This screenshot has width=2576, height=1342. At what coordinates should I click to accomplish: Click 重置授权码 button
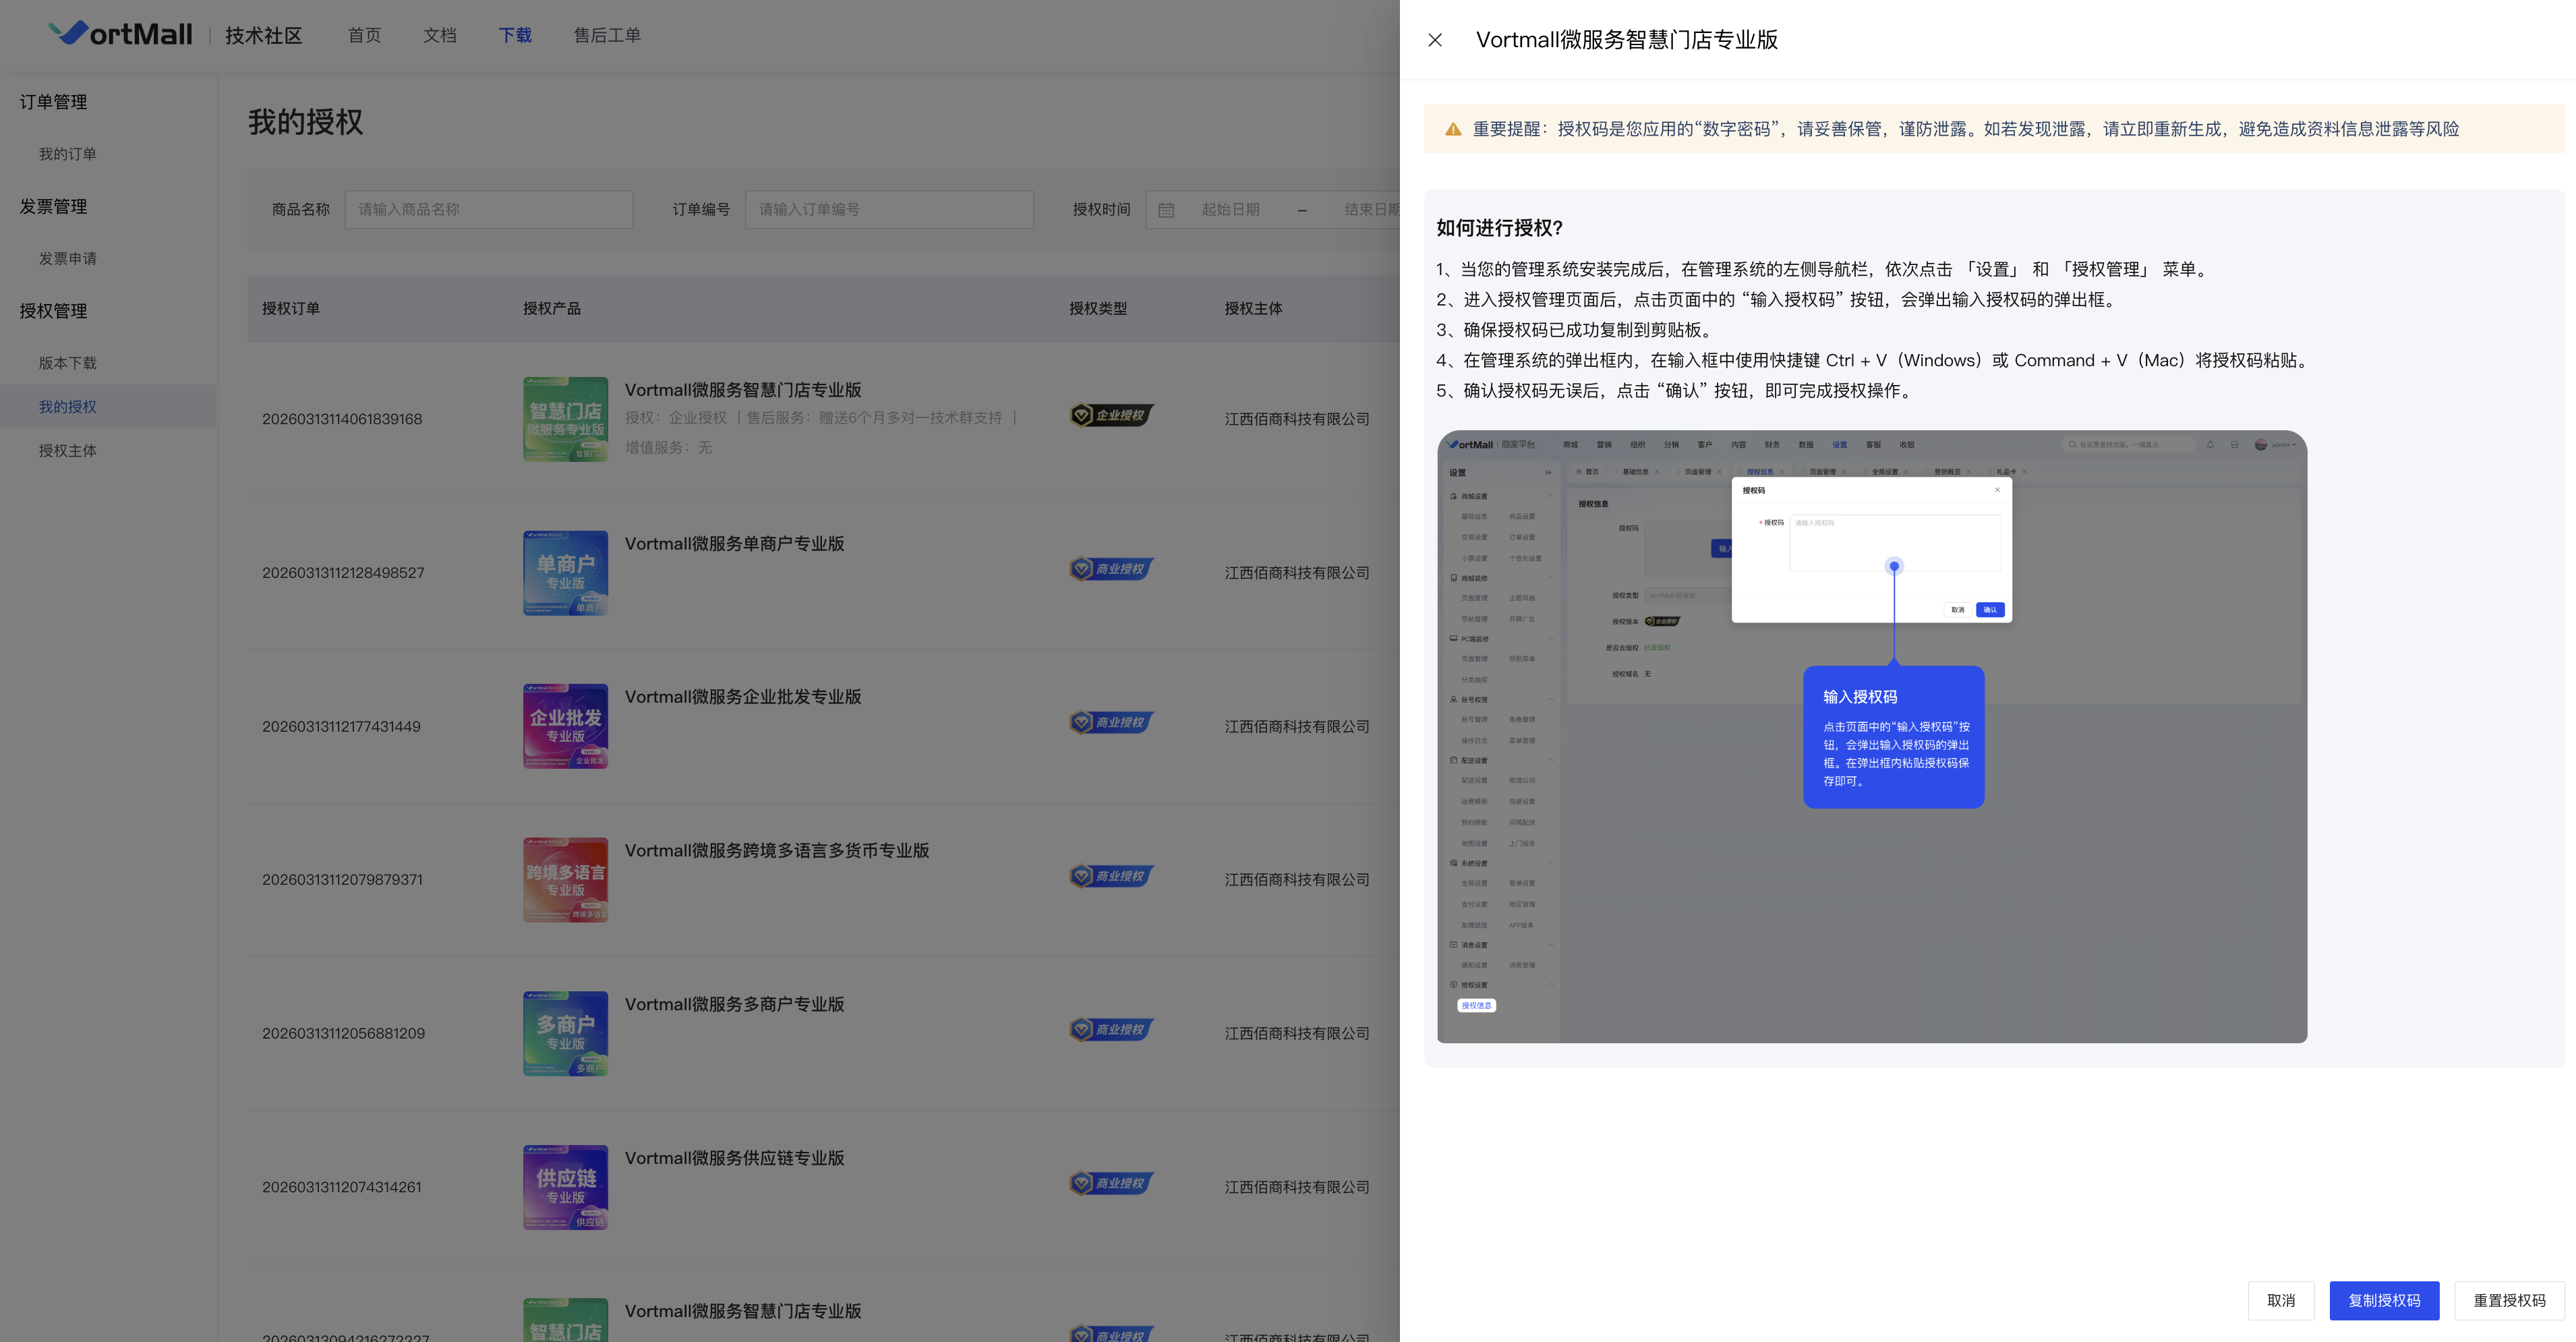click(2509, 1300)
